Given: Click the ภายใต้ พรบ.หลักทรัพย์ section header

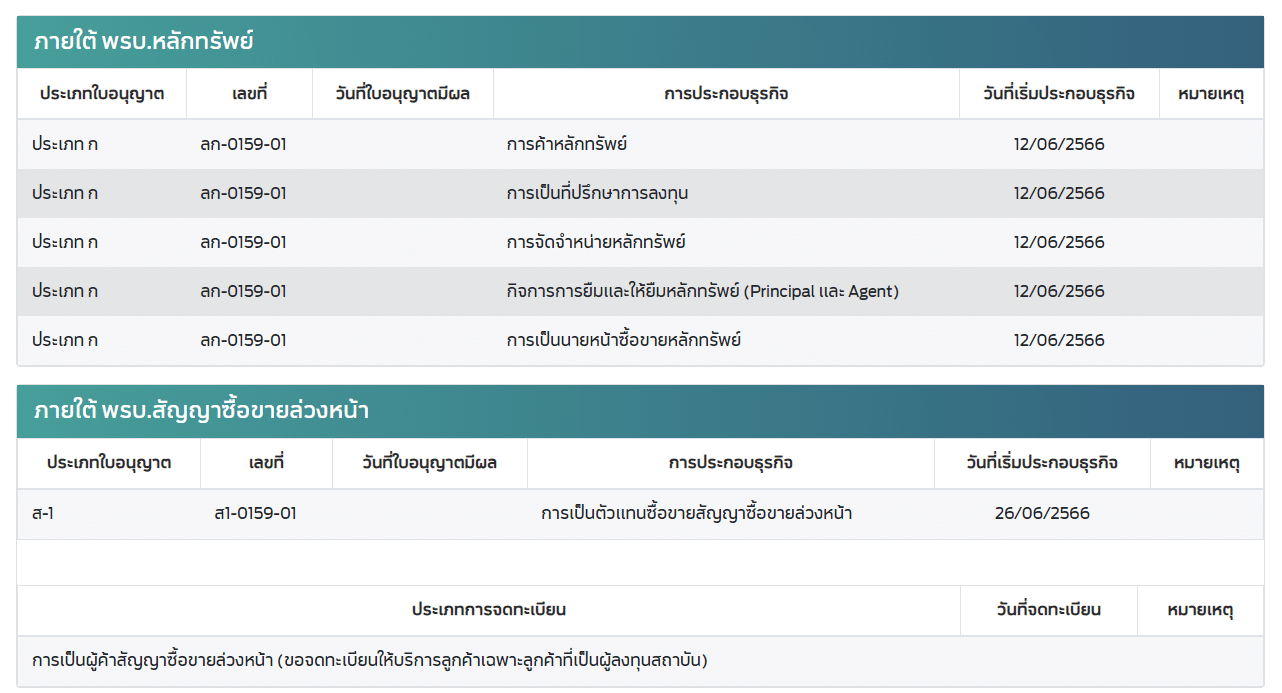Looking at the screenshot, I should coord(144,42).
